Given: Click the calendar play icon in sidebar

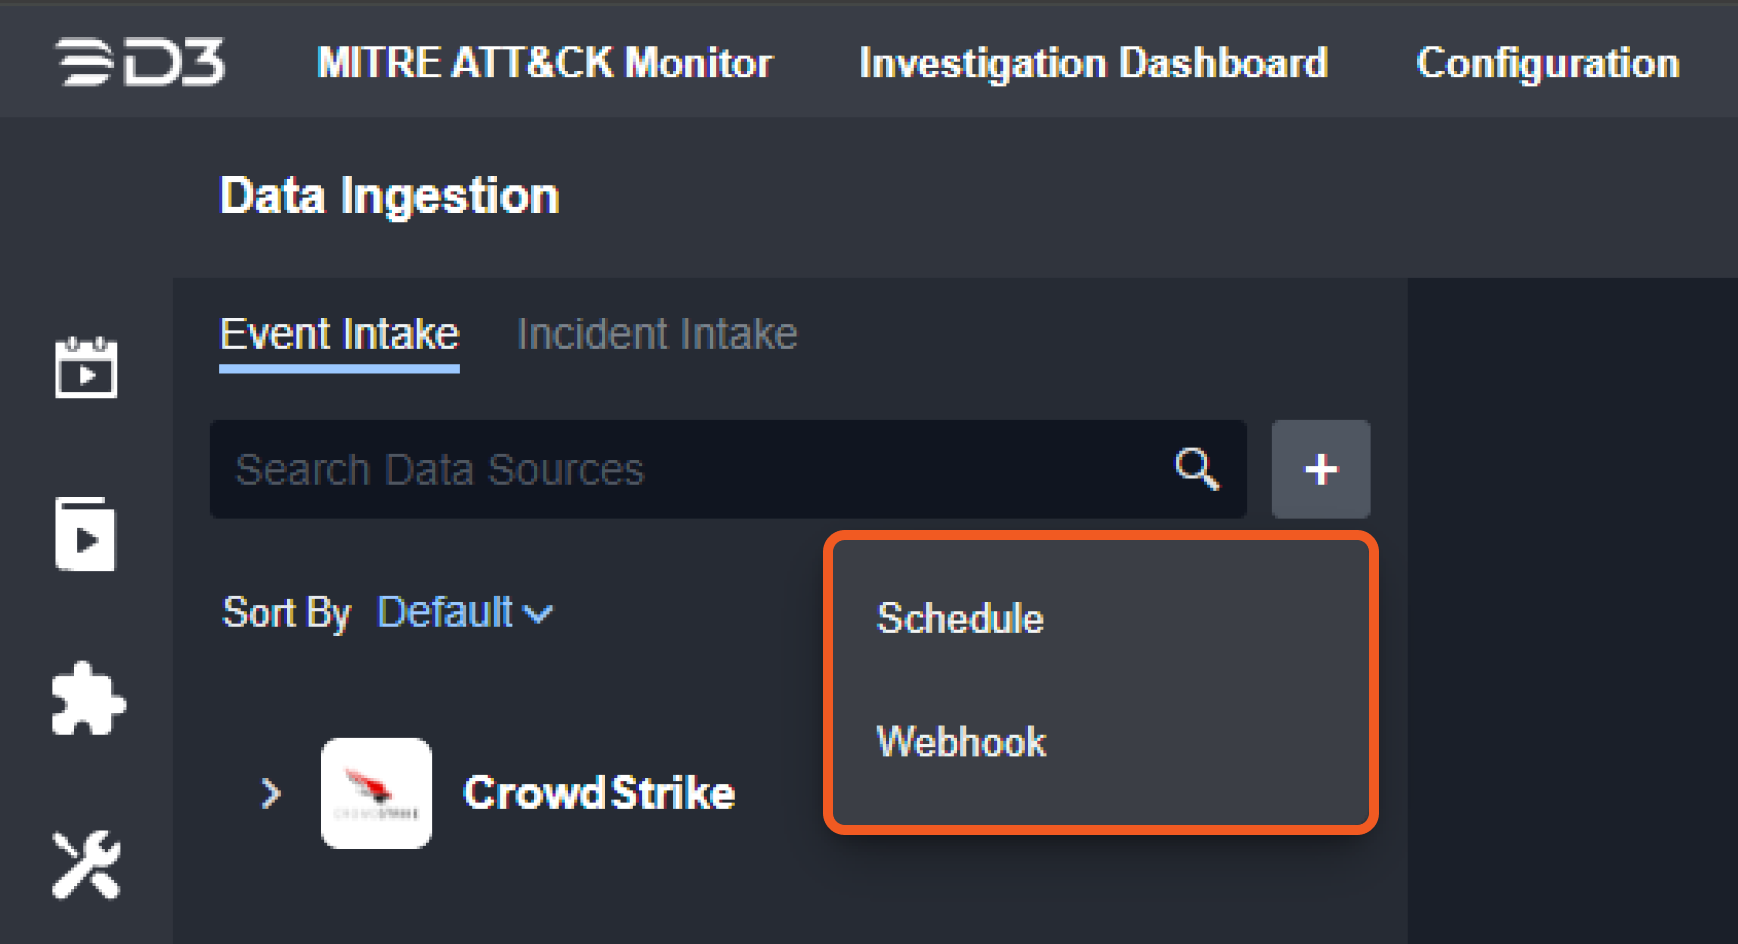Looking at the screenshot, I should 86,368.
